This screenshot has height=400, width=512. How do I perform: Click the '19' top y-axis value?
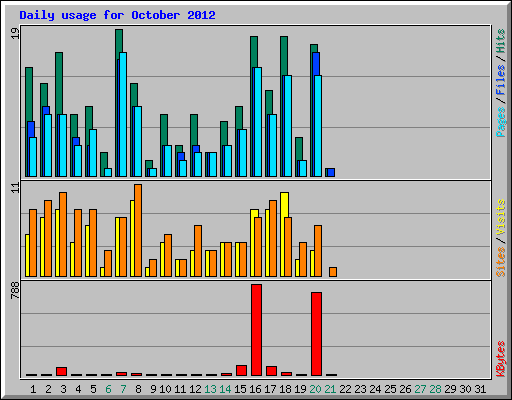[x=15, y=34]
